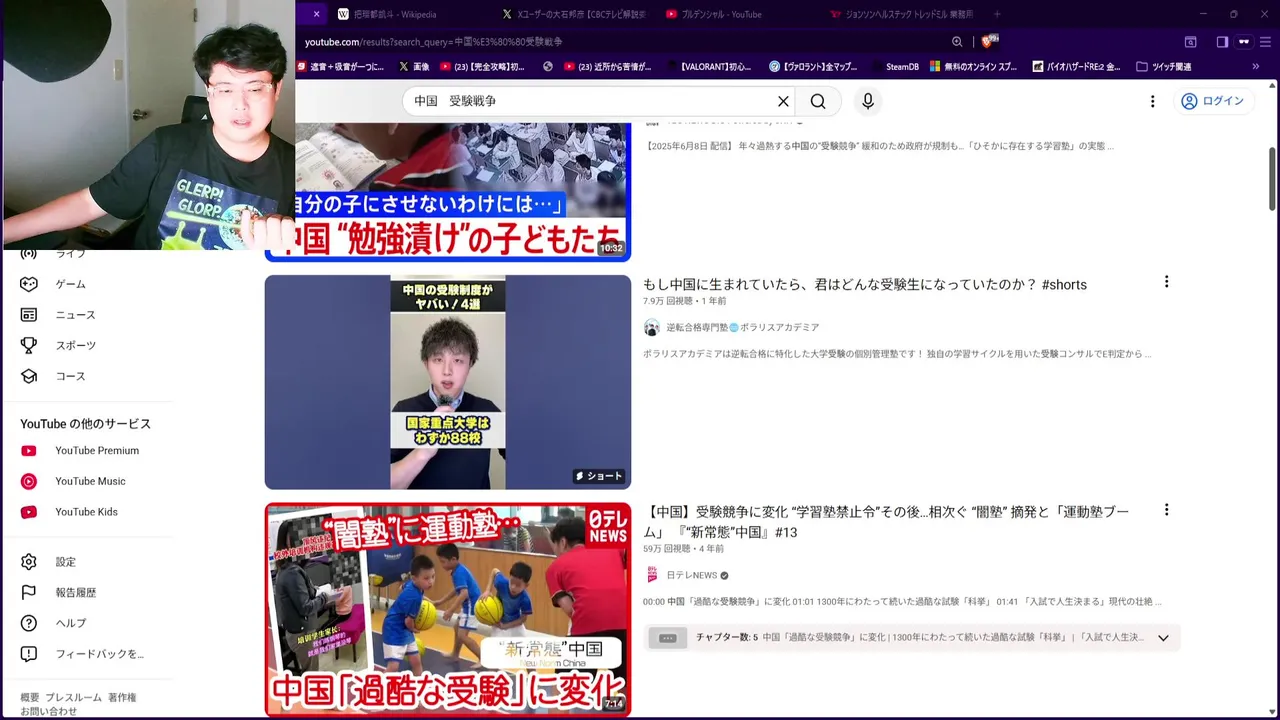Expand the チャプター数 chapters chevron
The width and height of the screenshot is (1280, 720).
coord(1163,638)
